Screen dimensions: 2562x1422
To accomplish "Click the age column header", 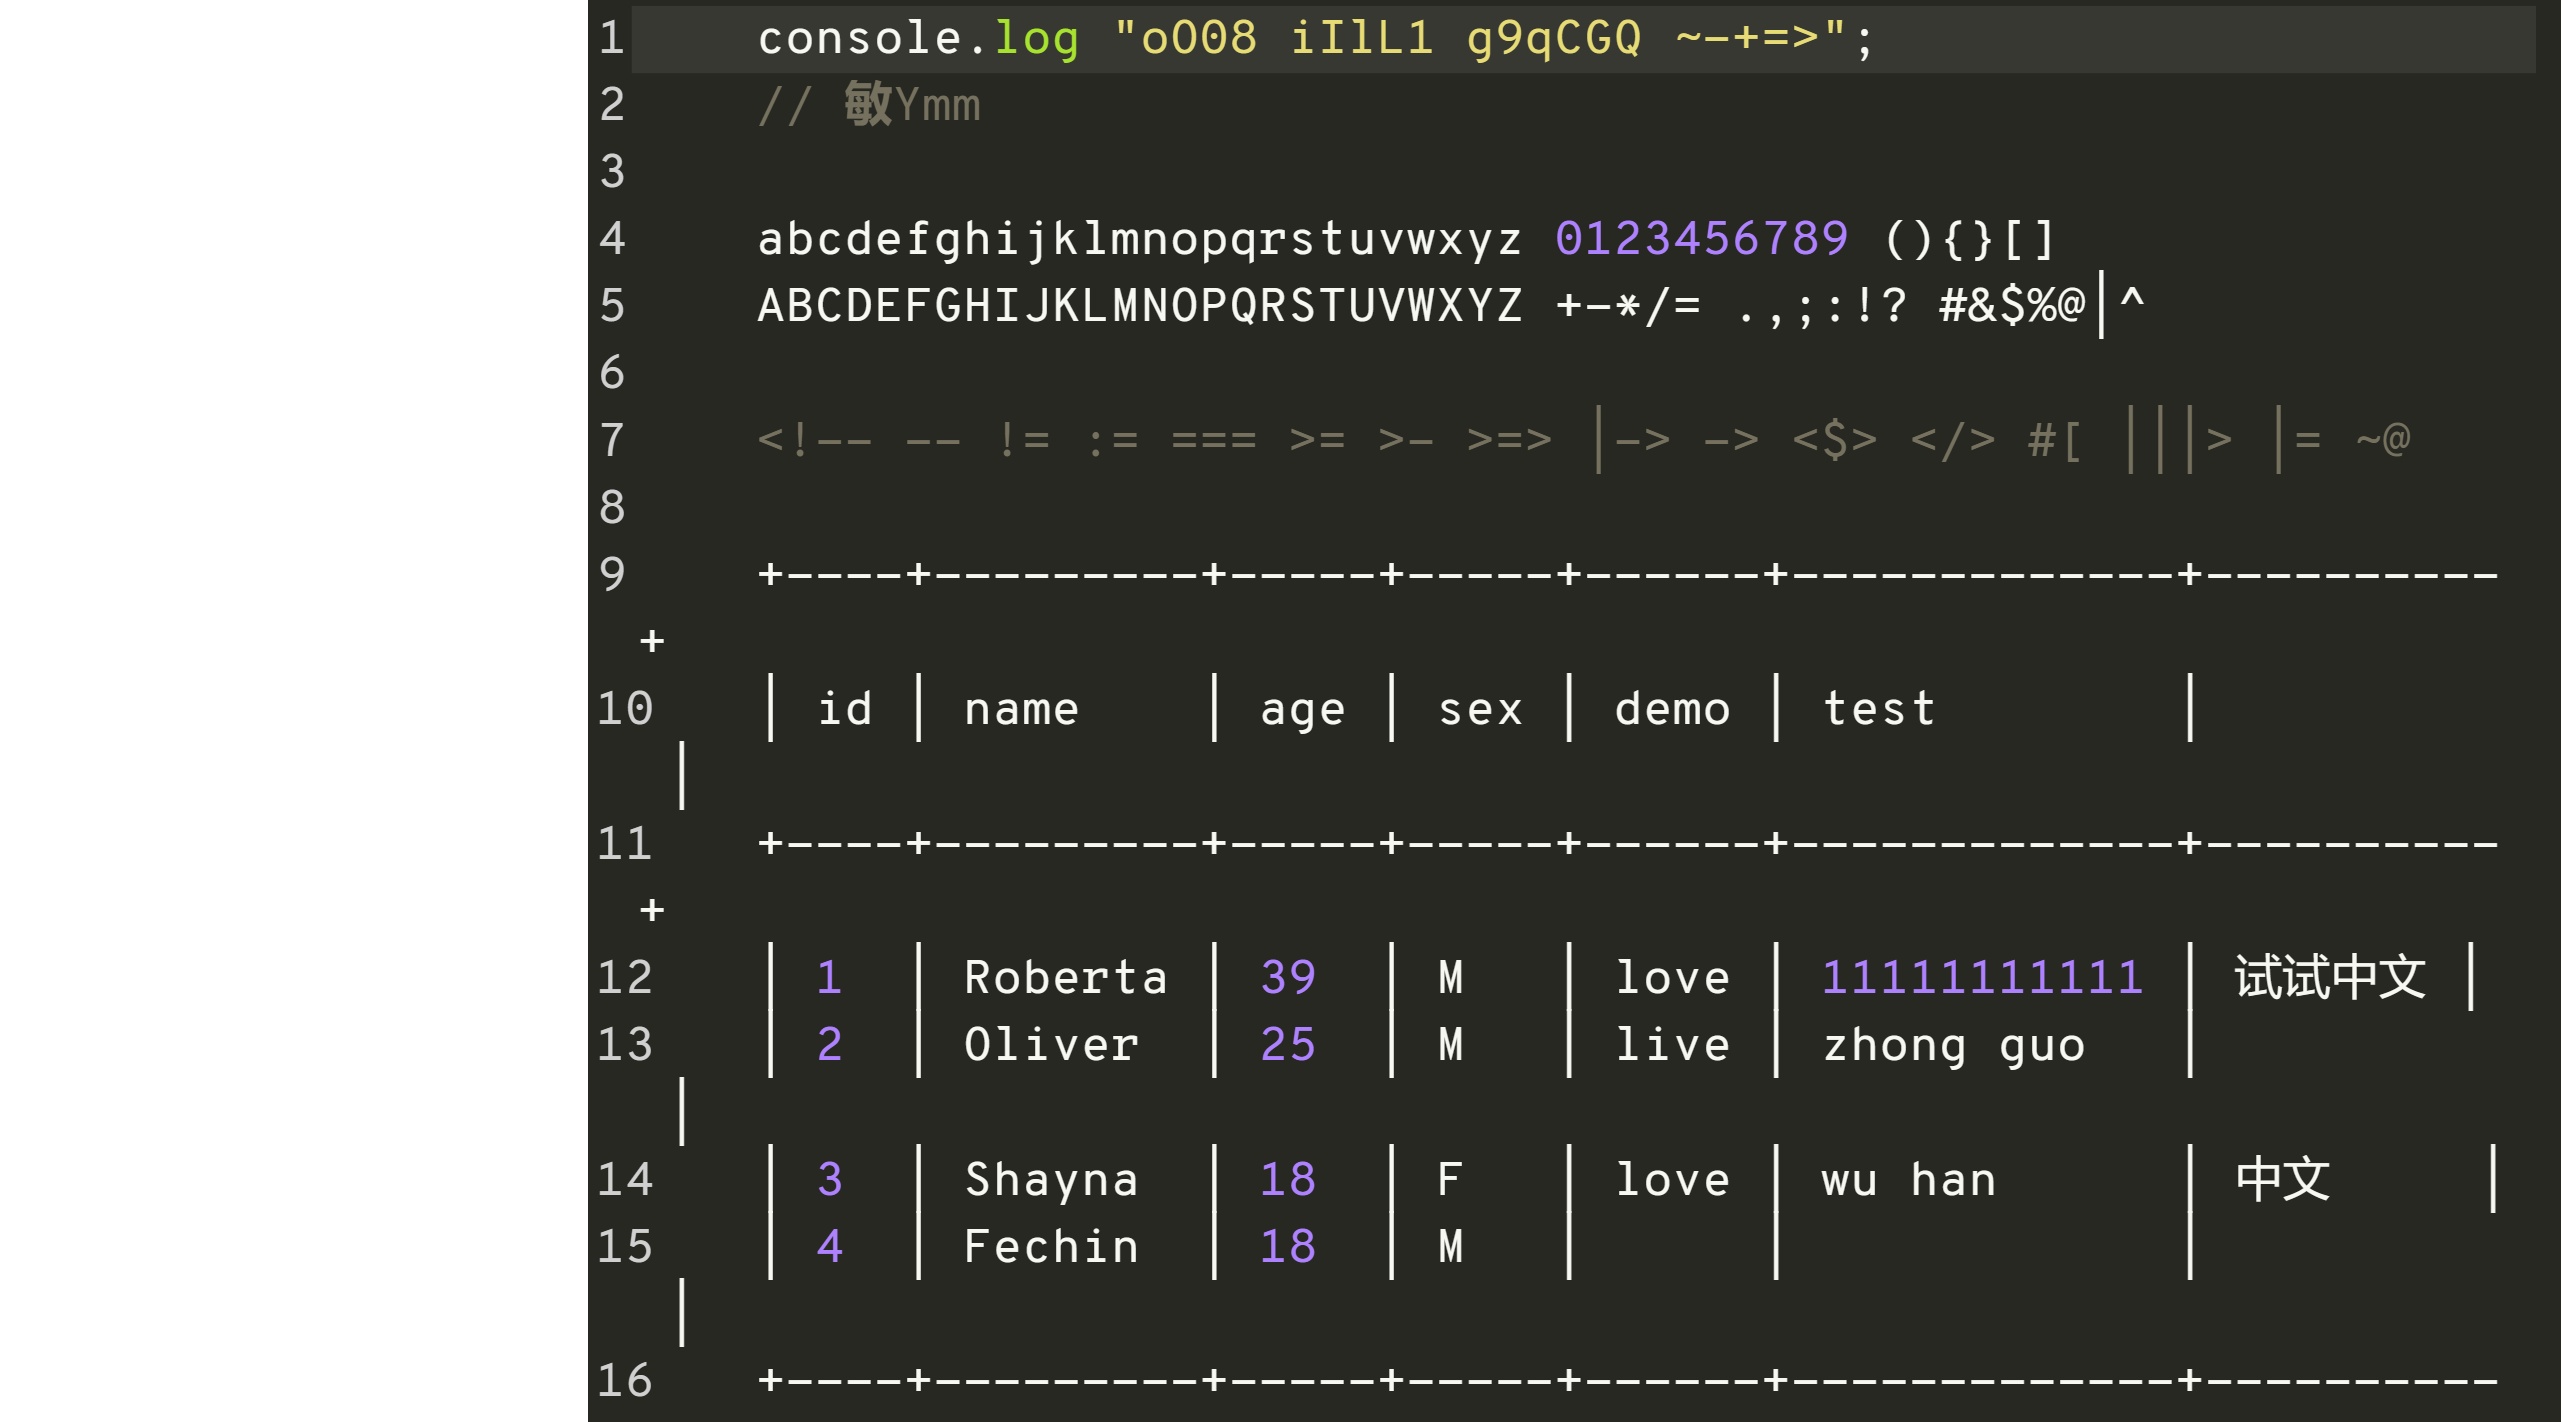I will (1303, 712).
